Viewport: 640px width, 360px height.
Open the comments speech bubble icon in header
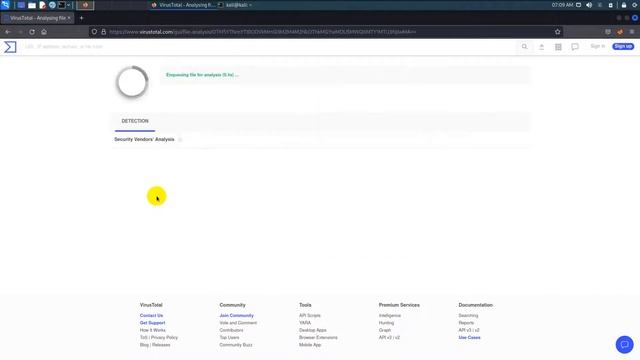575,47
